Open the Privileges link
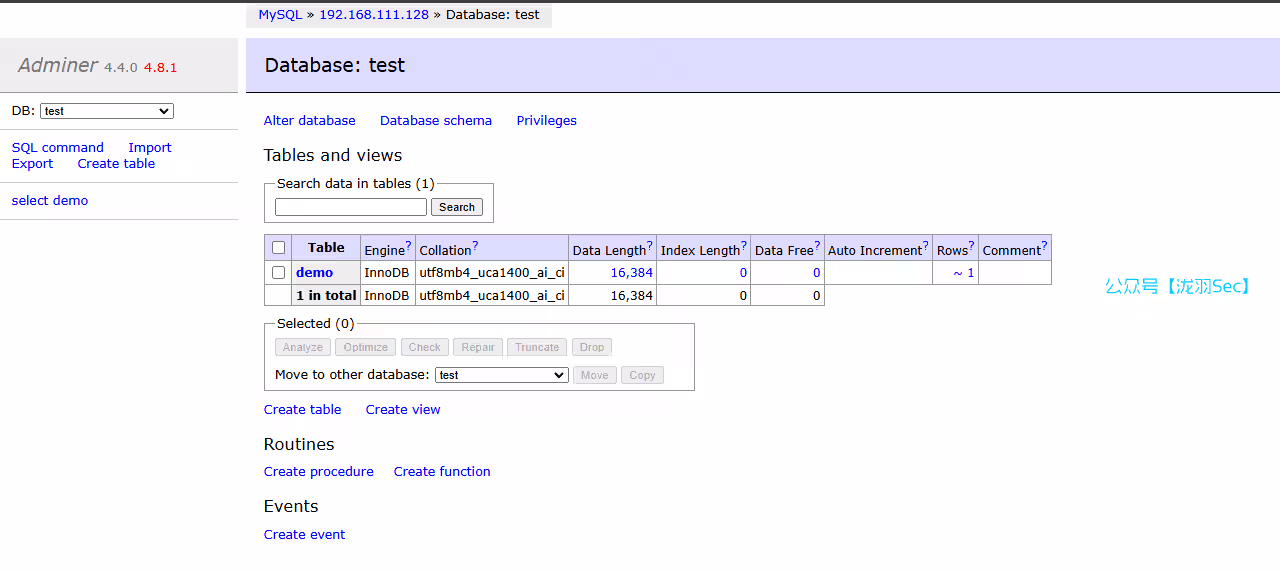Image resolution: width=1280 pixels, height=571 pixels. 546,120
